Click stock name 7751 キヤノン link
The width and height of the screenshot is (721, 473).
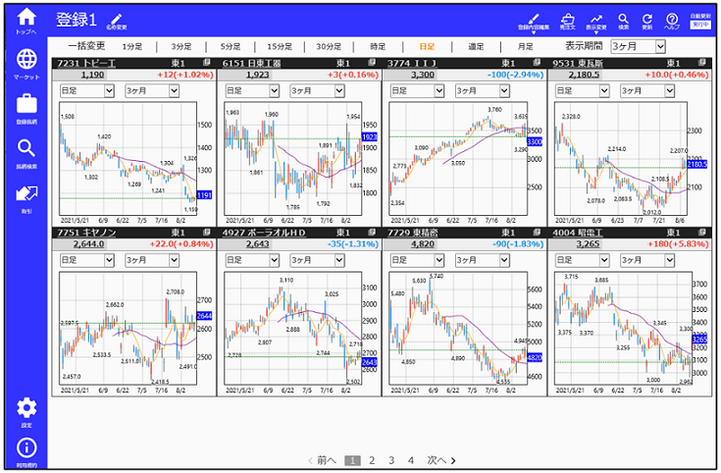86,233
